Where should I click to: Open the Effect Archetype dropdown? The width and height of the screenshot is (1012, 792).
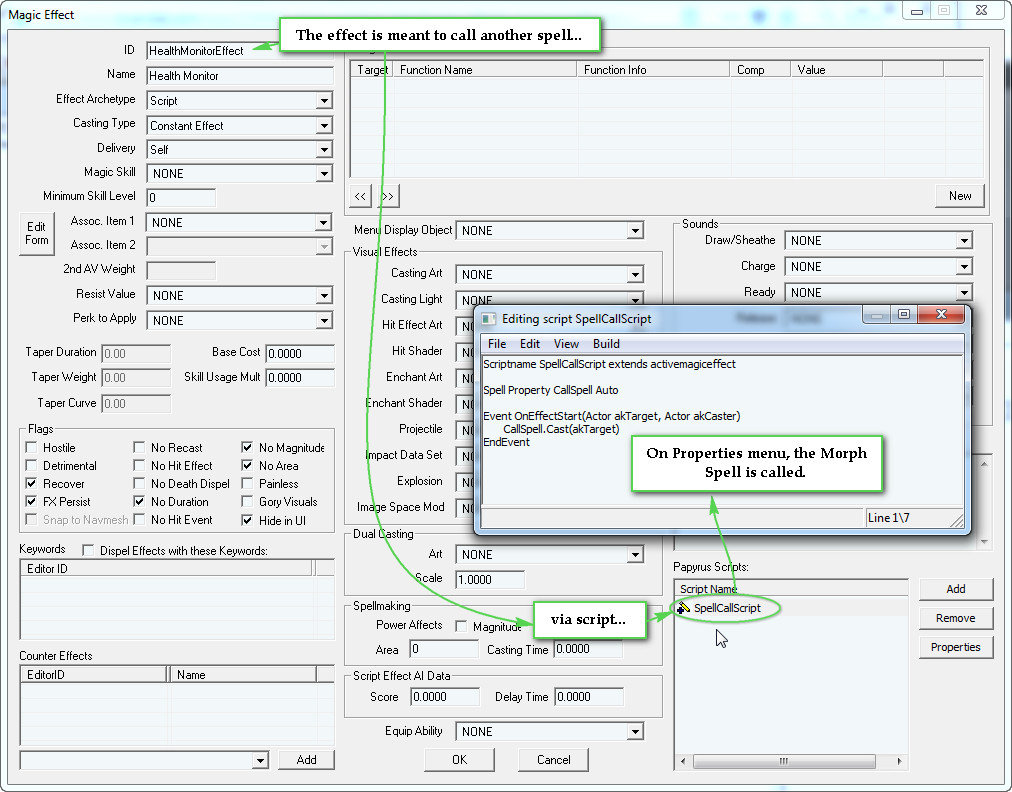[x=323, y=101]
